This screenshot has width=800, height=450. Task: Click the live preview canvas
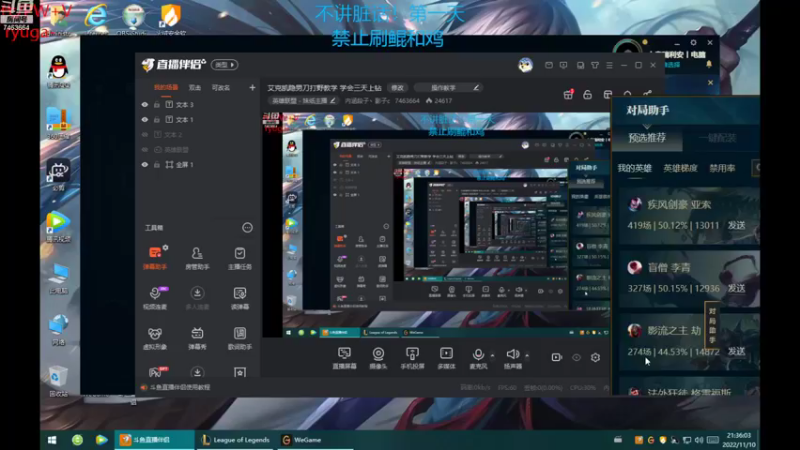pyautogui.click(x=436, y=225)
